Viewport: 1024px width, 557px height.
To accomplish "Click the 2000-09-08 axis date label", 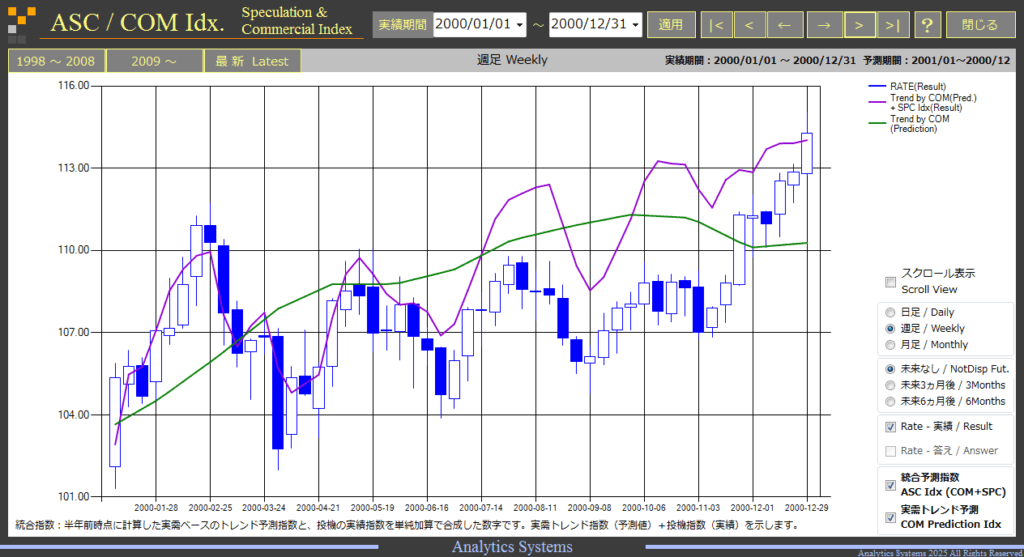I will [x=590, y=508].
